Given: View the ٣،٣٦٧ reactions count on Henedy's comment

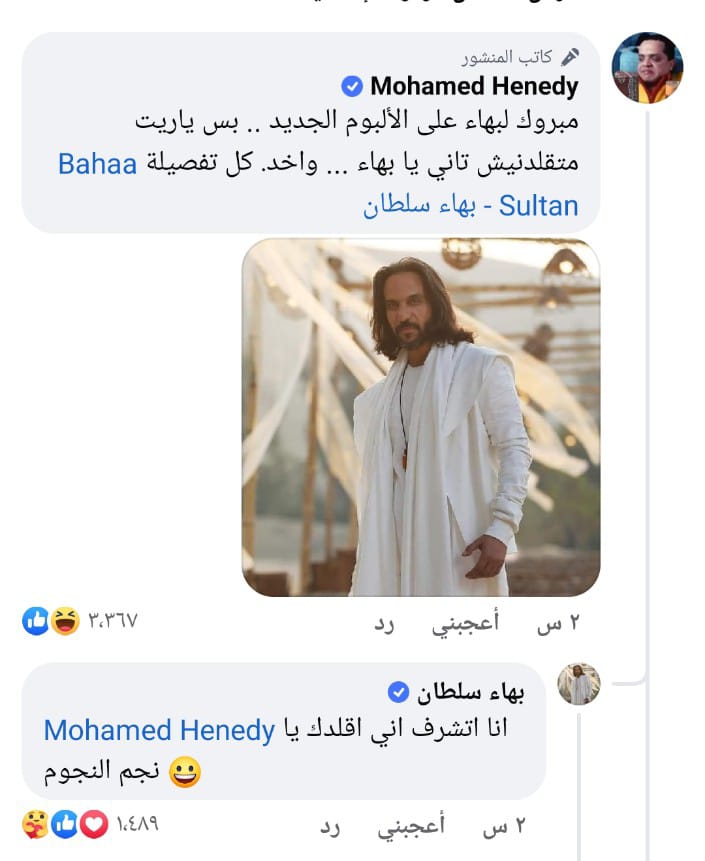Looking at the screenshot, I should pyautogui.click(x=113, y=622).
